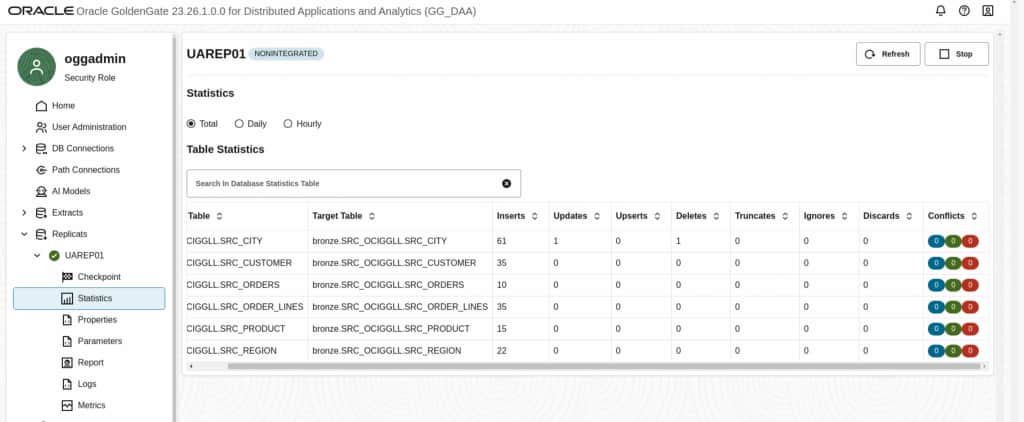Click the AI Models icon in sidebar

click(41, 191)
